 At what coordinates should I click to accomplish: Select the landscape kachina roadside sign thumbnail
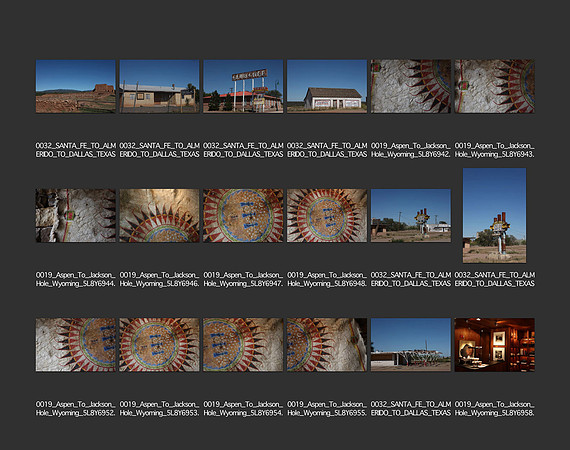(411, 216)
